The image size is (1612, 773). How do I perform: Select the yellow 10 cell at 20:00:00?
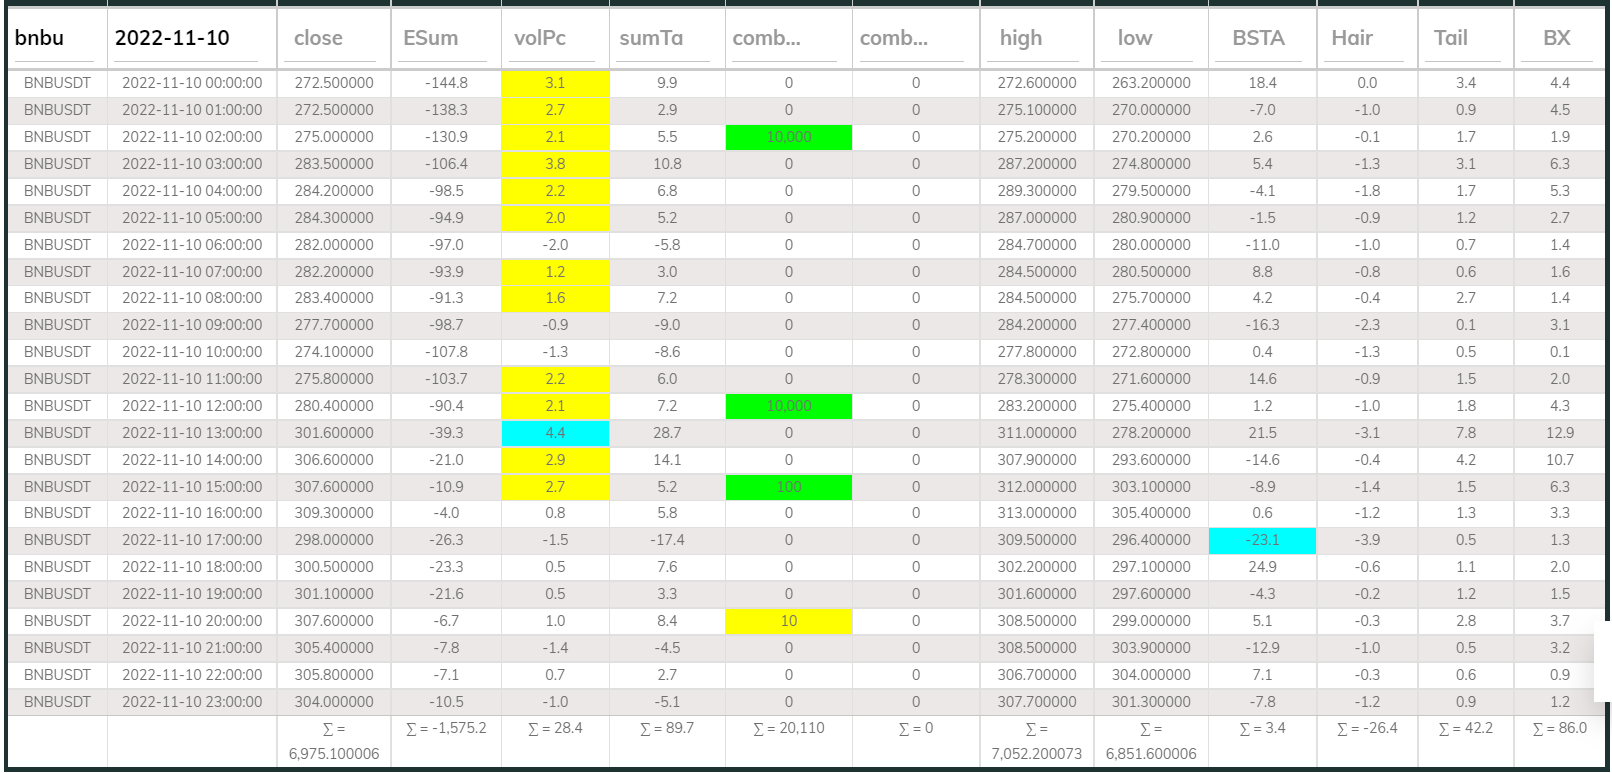[x=789, y=621]
